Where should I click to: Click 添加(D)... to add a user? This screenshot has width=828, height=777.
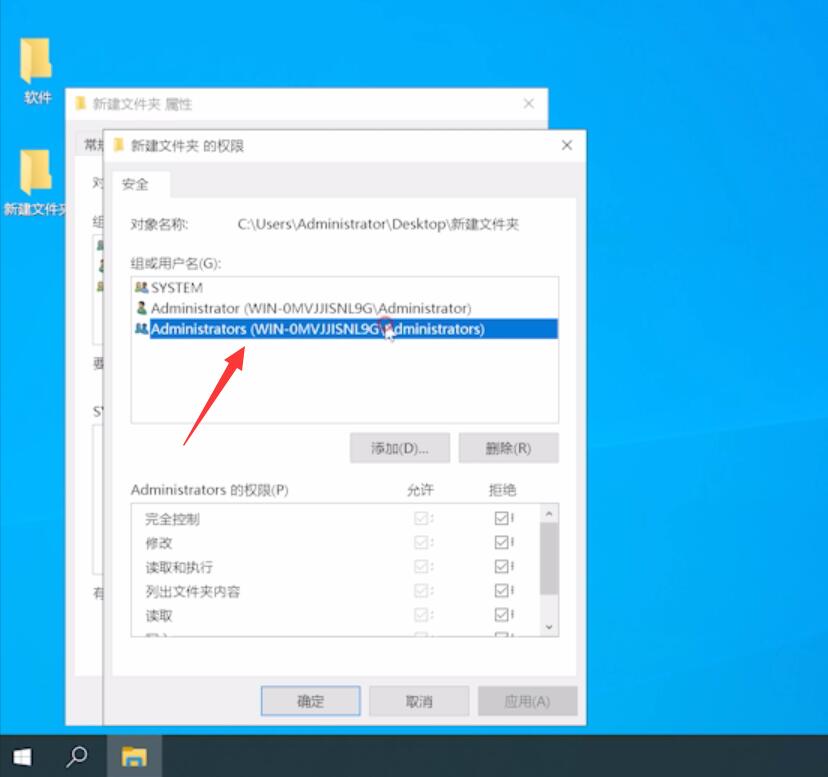tap(400, 448)
